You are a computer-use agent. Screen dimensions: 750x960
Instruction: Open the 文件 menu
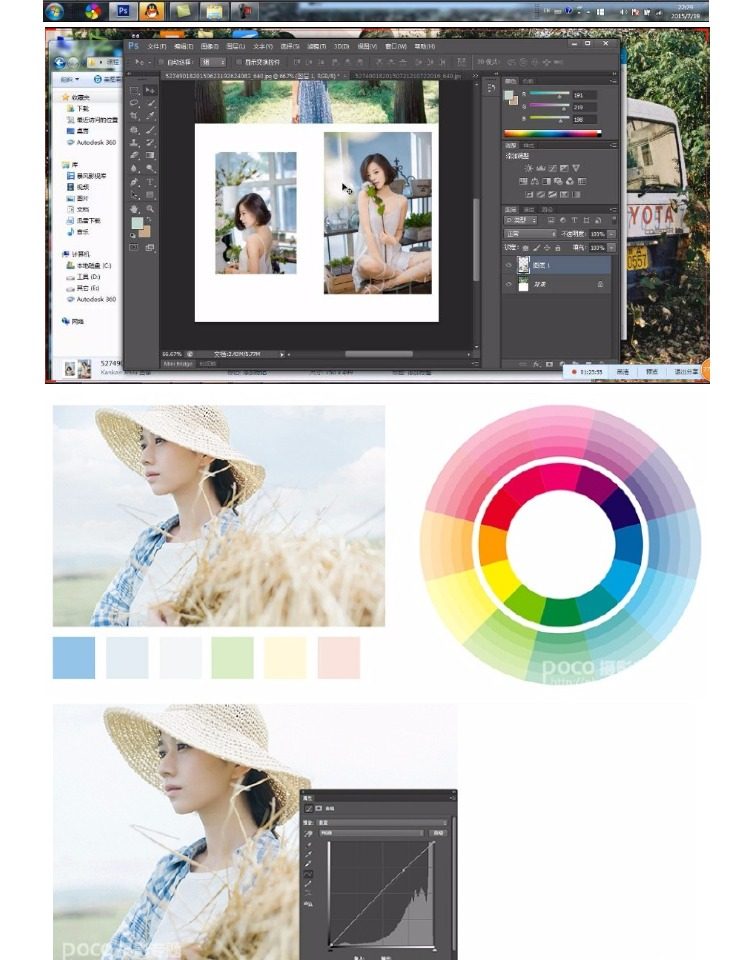coord(157,47)
